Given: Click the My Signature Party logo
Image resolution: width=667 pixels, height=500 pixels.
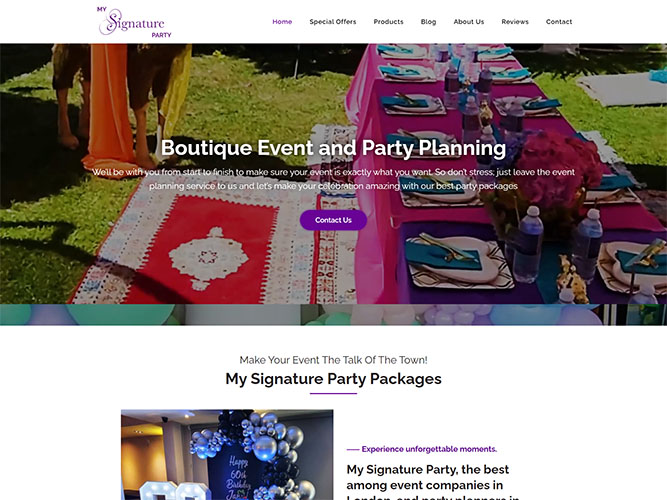Looking at the screenshot, I should [134, 22].
